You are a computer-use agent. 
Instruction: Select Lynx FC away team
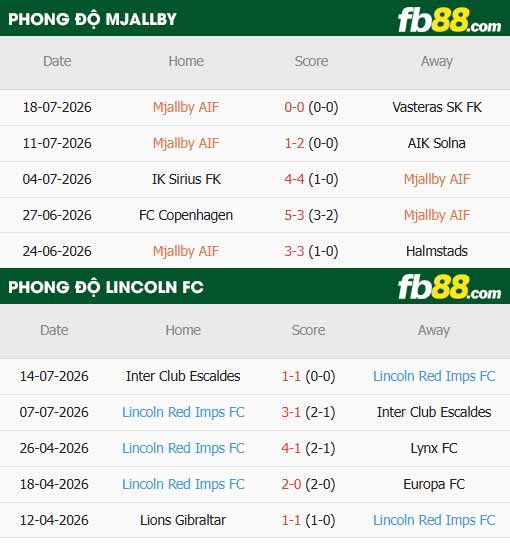click(x=434, y=448)
